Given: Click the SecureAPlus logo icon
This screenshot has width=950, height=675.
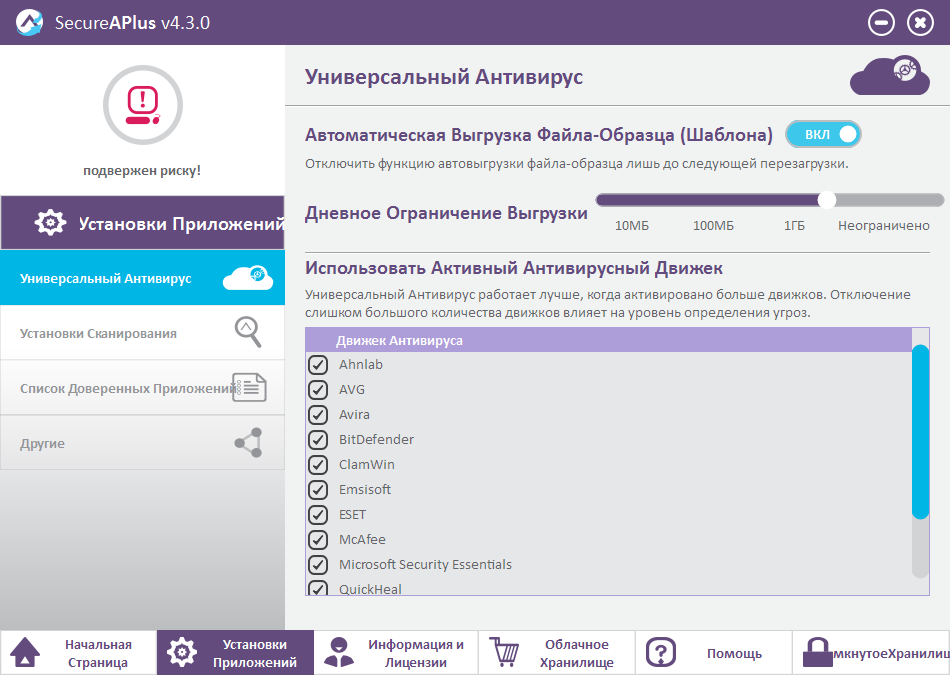Looking at the screenshot, I should coord(28,22).
